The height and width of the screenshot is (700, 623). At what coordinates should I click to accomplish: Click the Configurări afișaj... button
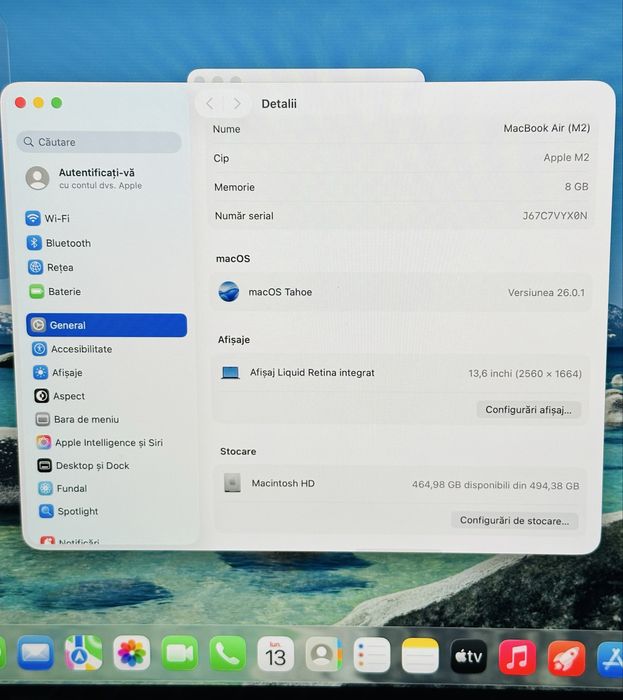528,409
